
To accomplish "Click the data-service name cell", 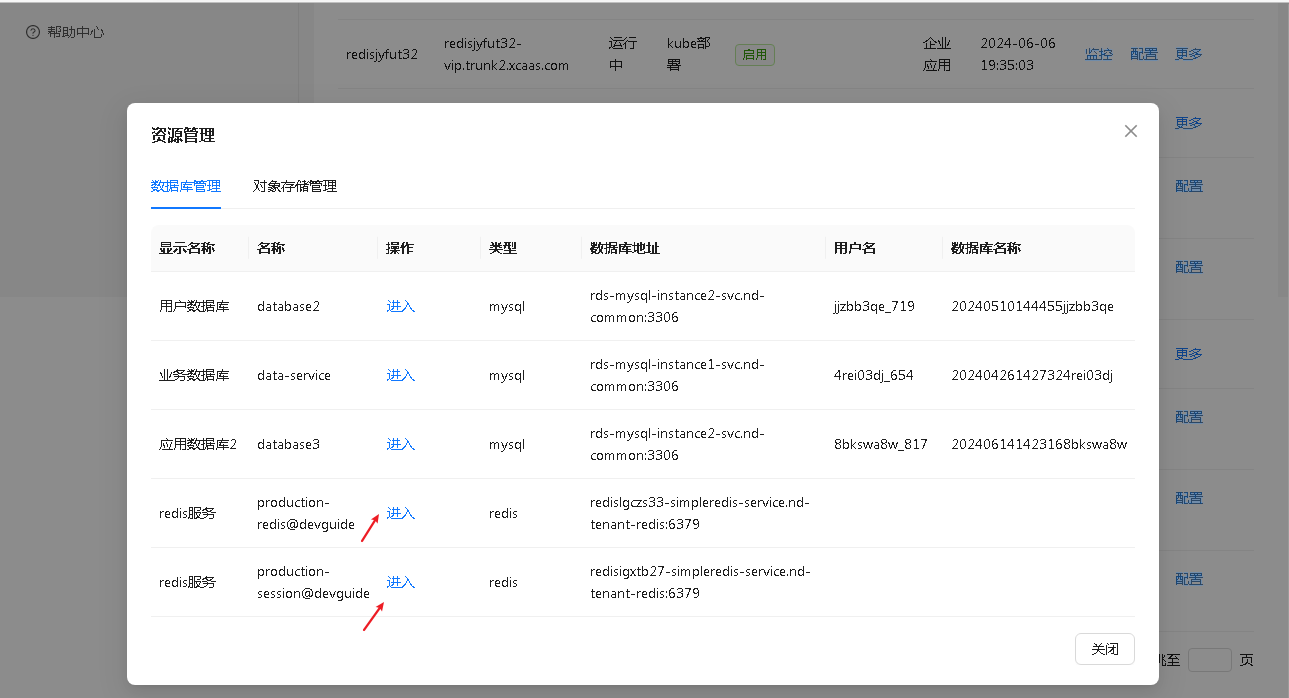I will (294, 375).
